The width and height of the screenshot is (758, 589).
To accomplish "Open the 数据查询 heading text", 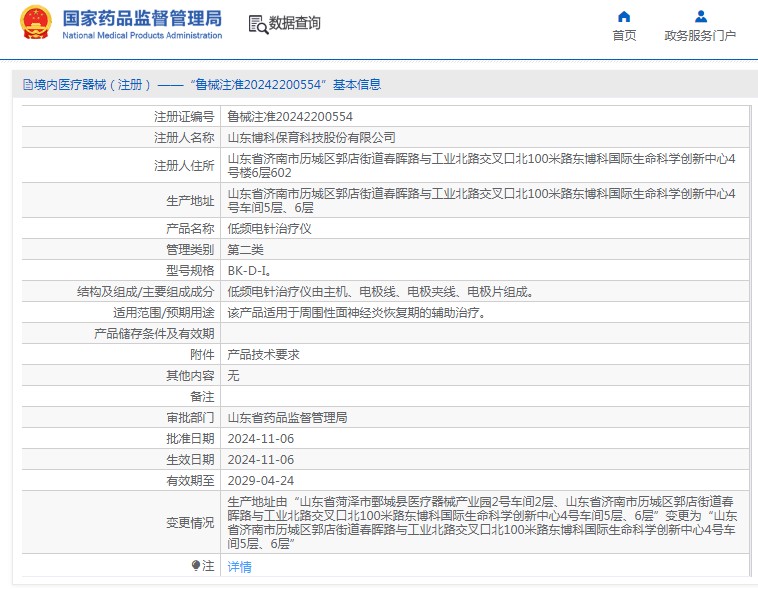I will (295, 23).
